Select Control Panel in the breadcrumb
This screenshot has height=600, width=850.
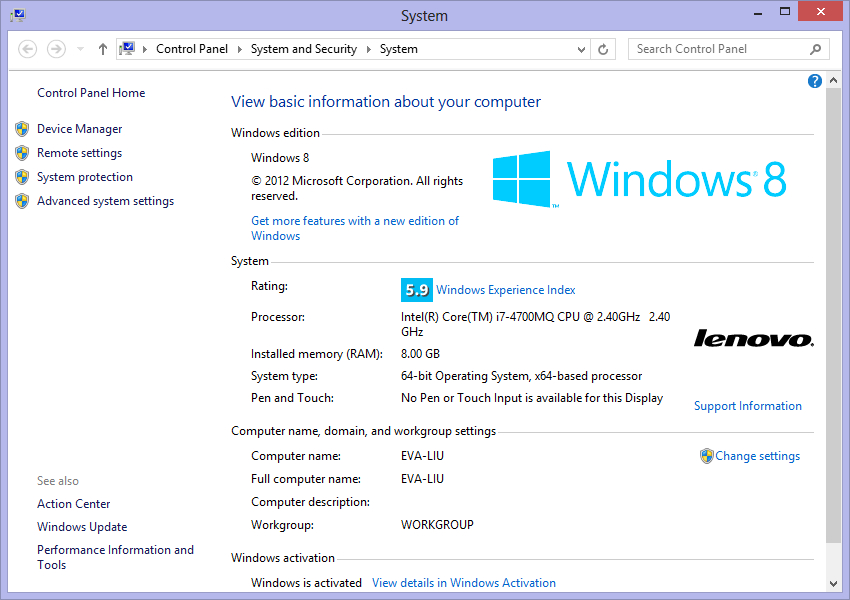[x=192, y=49]
